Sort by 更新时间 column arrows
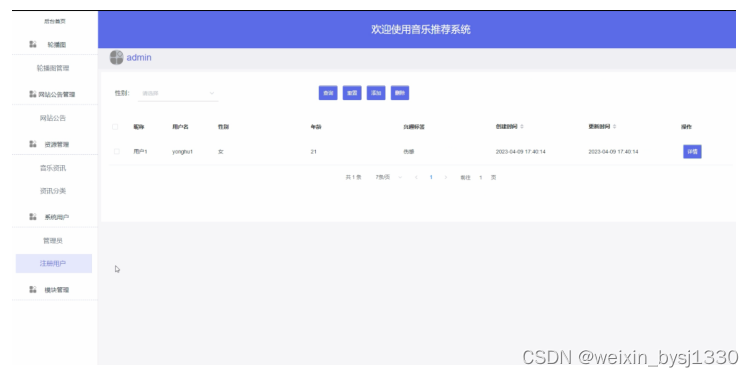Viewport: 754px width, 377px height. [615, 126]
